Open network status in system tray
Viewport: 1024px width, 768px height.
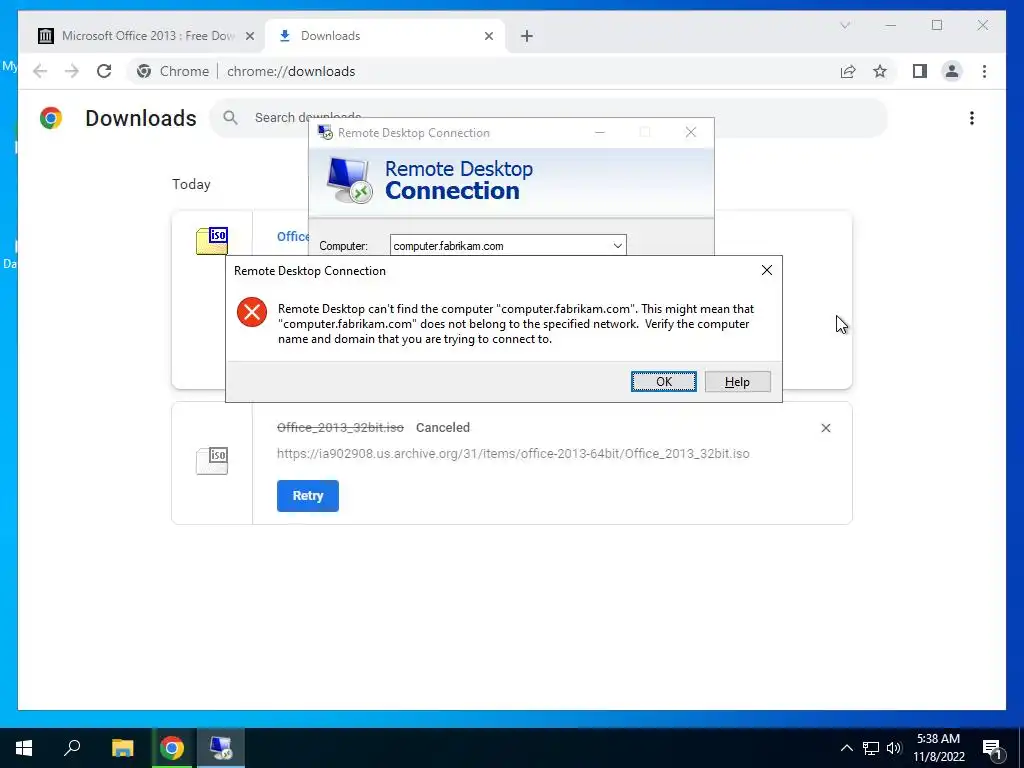click(x=871, y=748)
